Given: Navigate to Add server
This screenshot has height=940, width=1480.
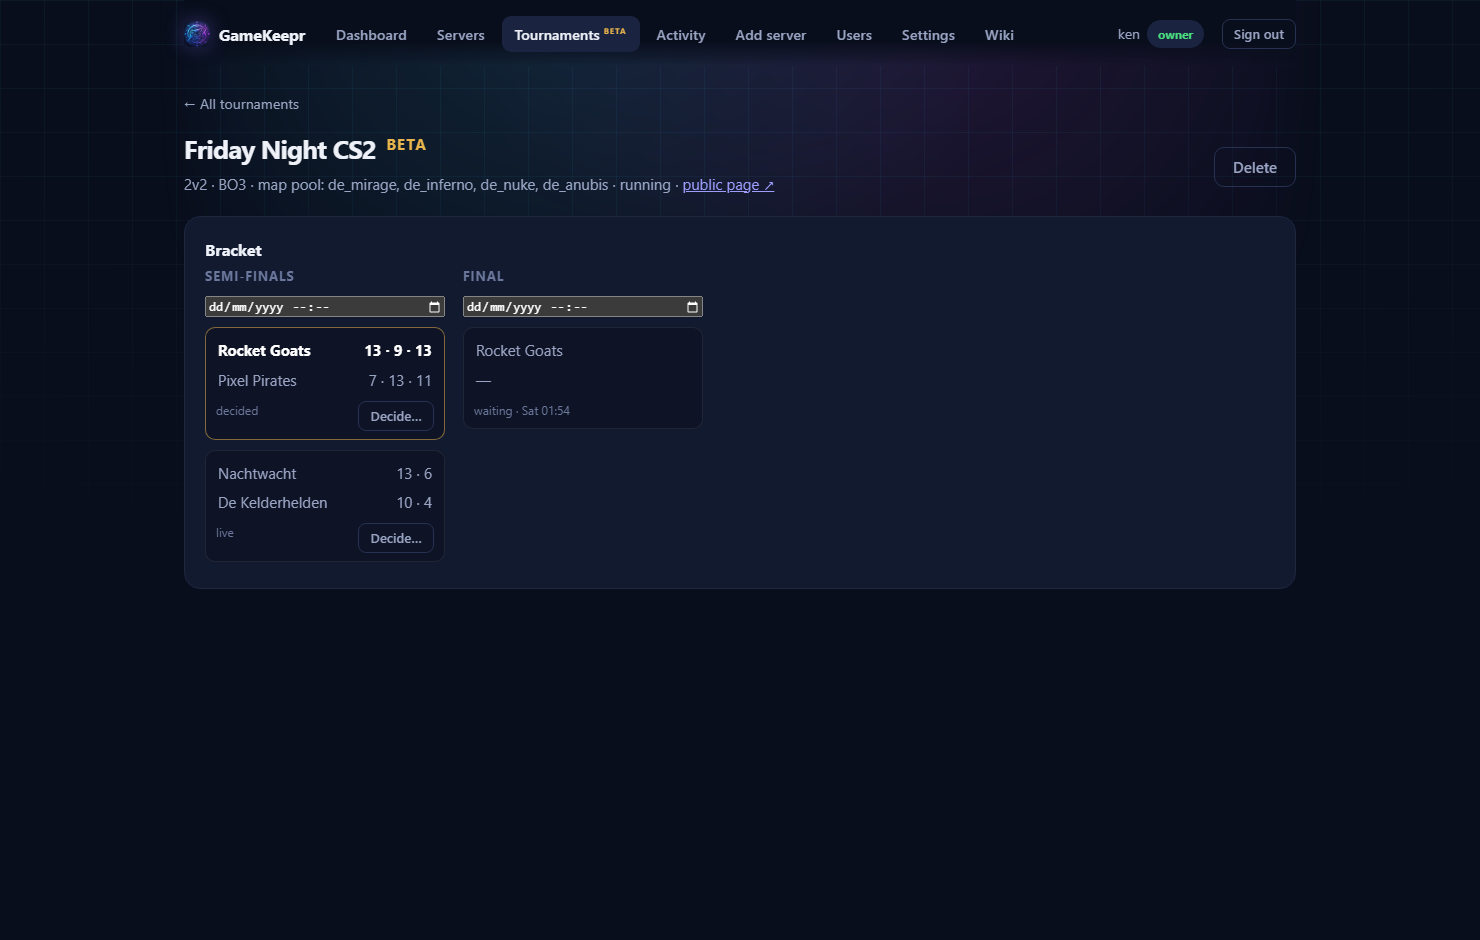Looking at the screenshot, I should pos(770,35).
